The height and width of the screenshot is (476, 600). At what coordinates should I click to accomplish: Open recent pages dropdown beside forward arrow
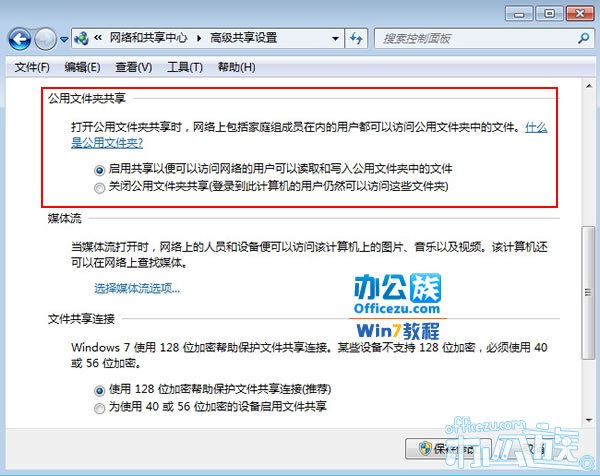click(x=64, y=39)
